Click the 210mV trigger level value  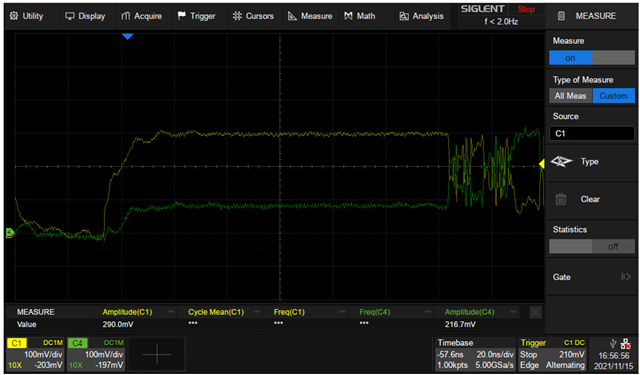pos(571,354)
